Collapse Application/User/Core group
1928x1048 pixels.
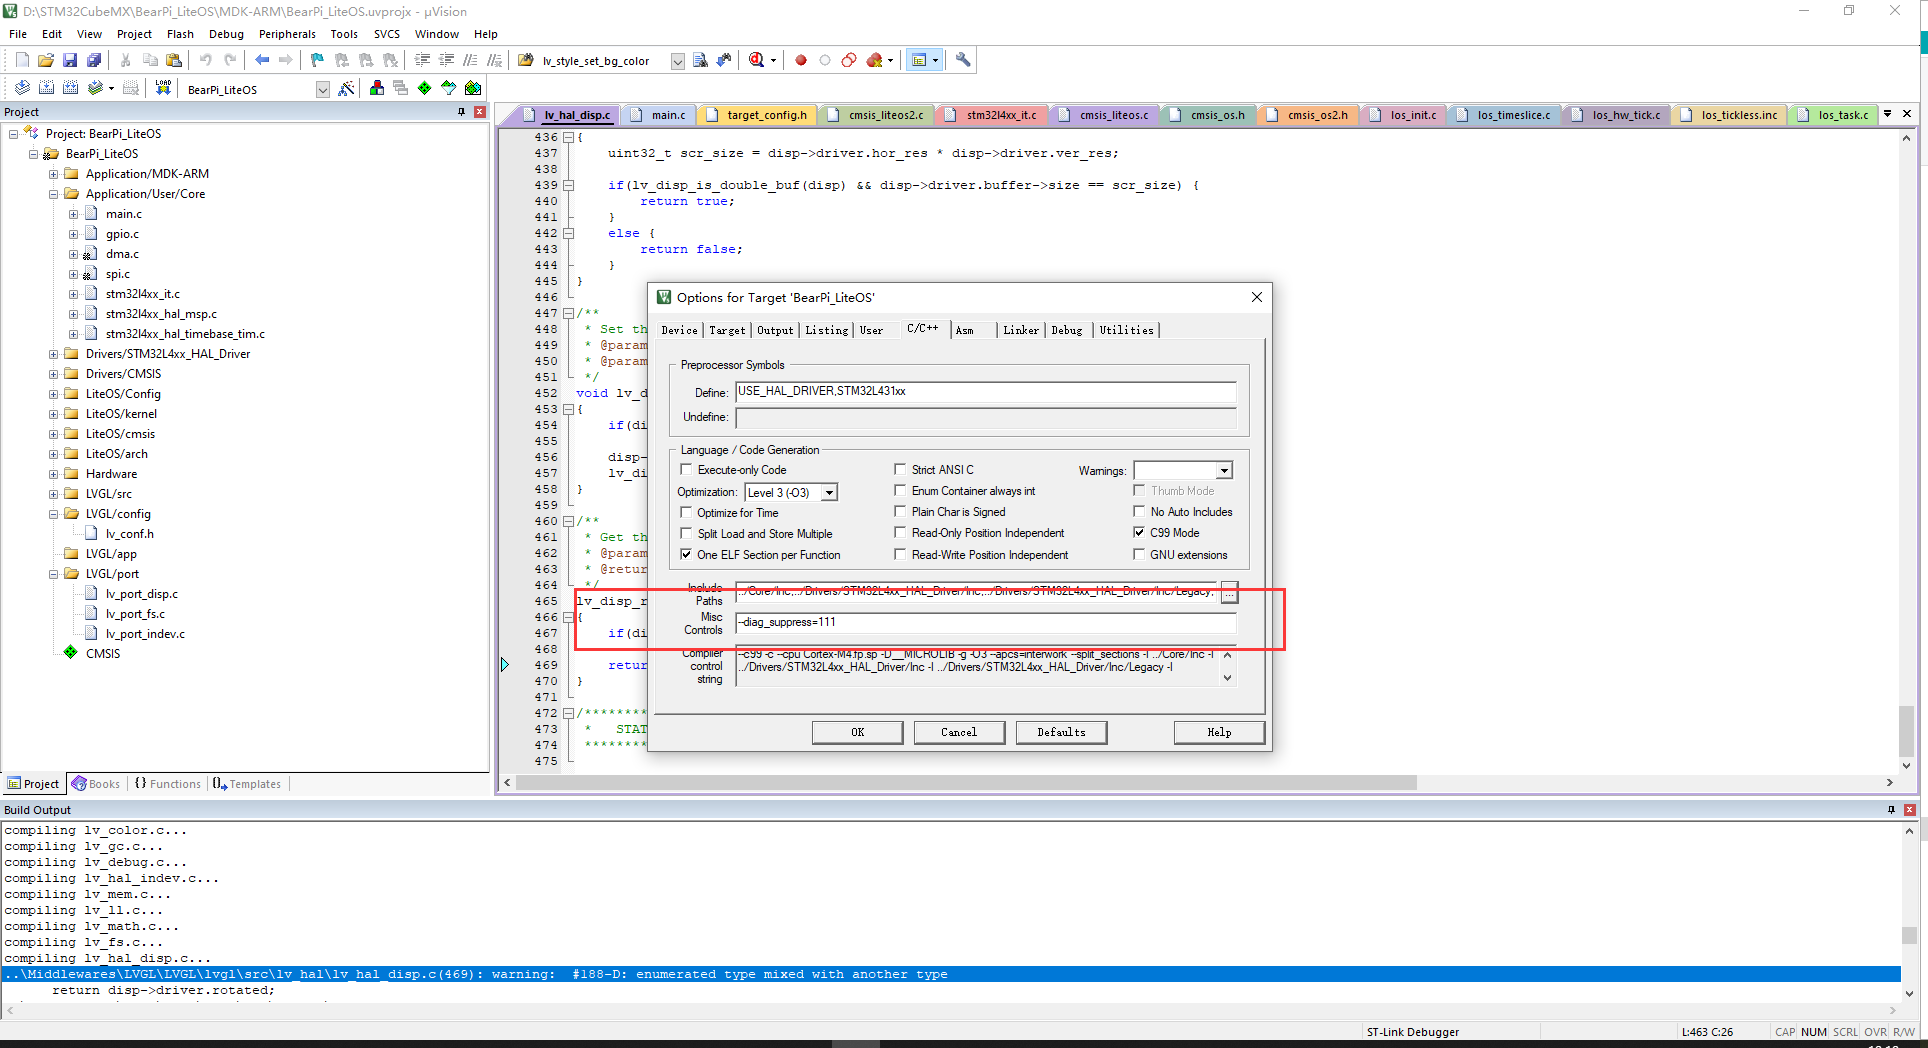(54, 194)
